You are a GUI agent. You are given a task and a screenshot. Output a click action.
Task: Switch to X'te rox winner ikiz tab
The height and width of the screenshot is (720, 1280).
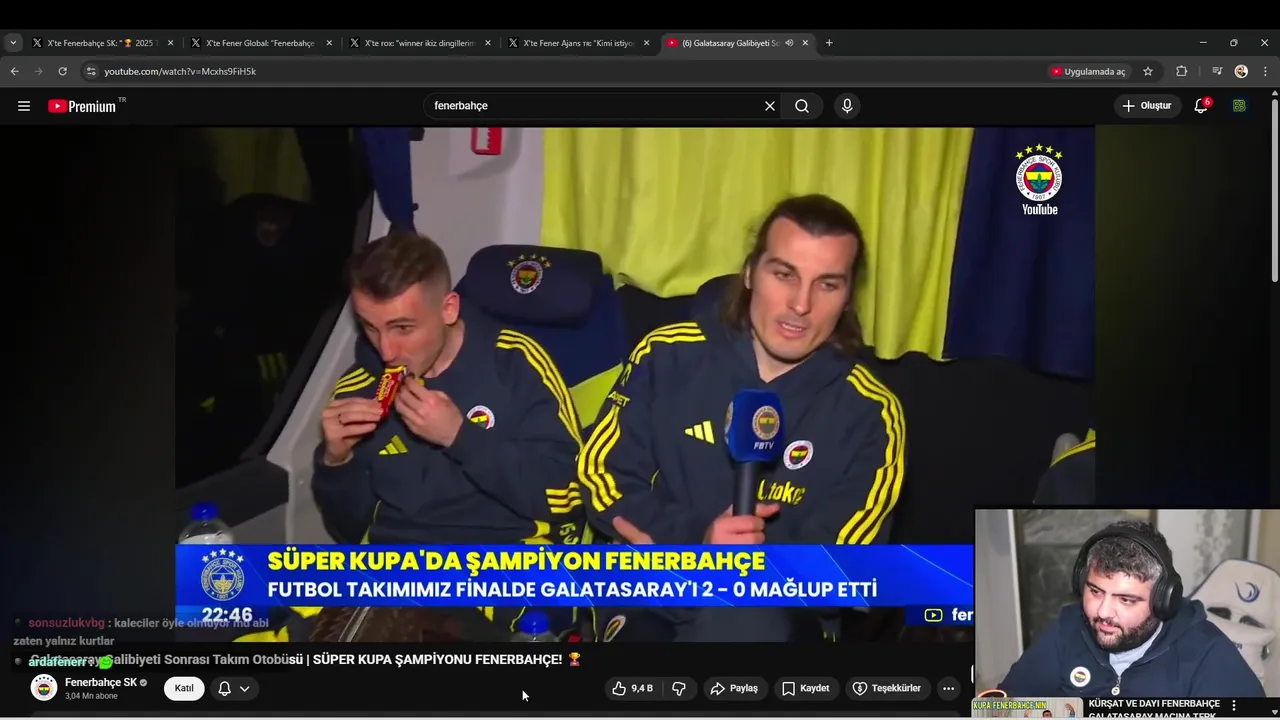click(x=421, y=43)
